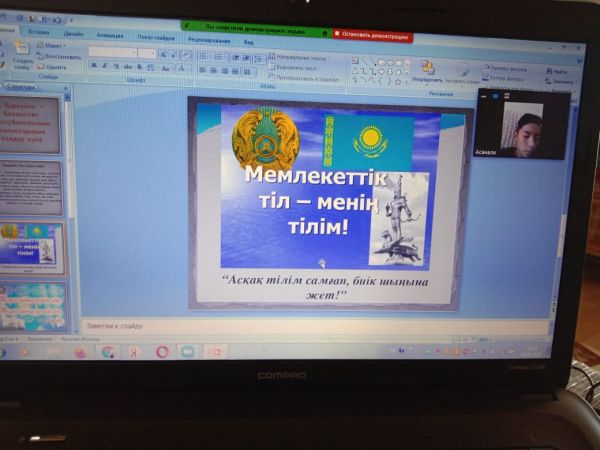This screenshot has width=600, height=450.
Task: Click the Bold formatting button
Action: tap(93, 66)
